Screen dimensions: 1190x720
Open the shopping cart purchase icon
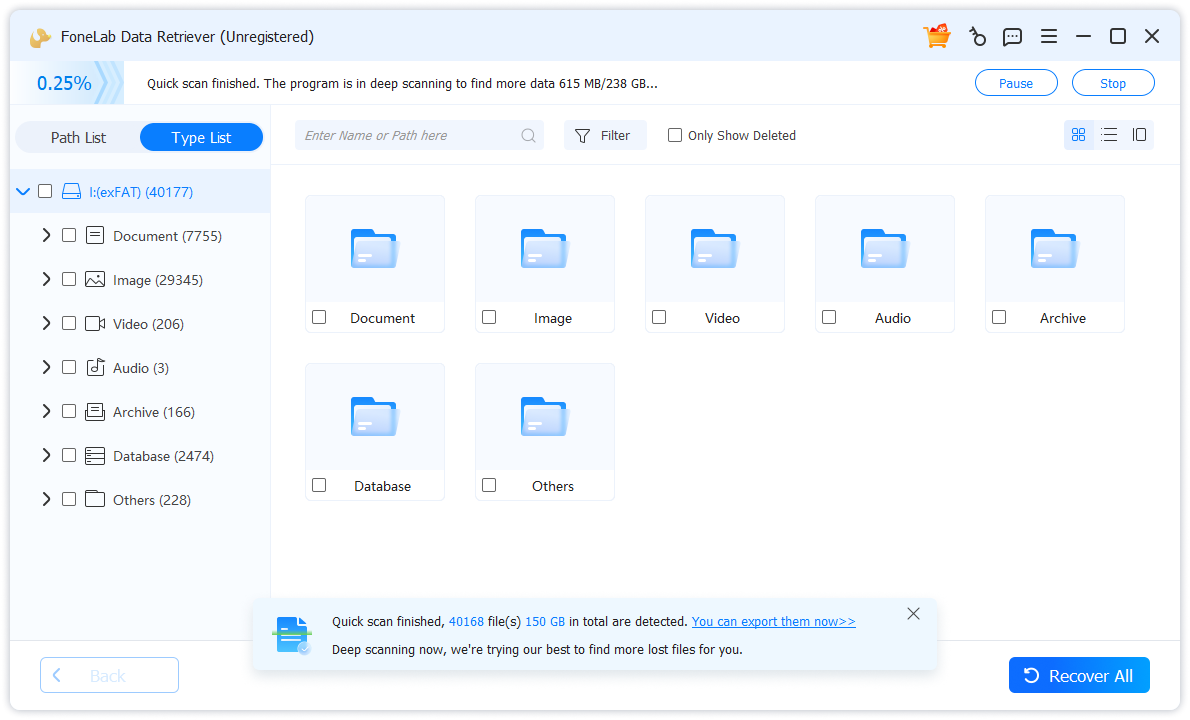click(x=936, y=35)
